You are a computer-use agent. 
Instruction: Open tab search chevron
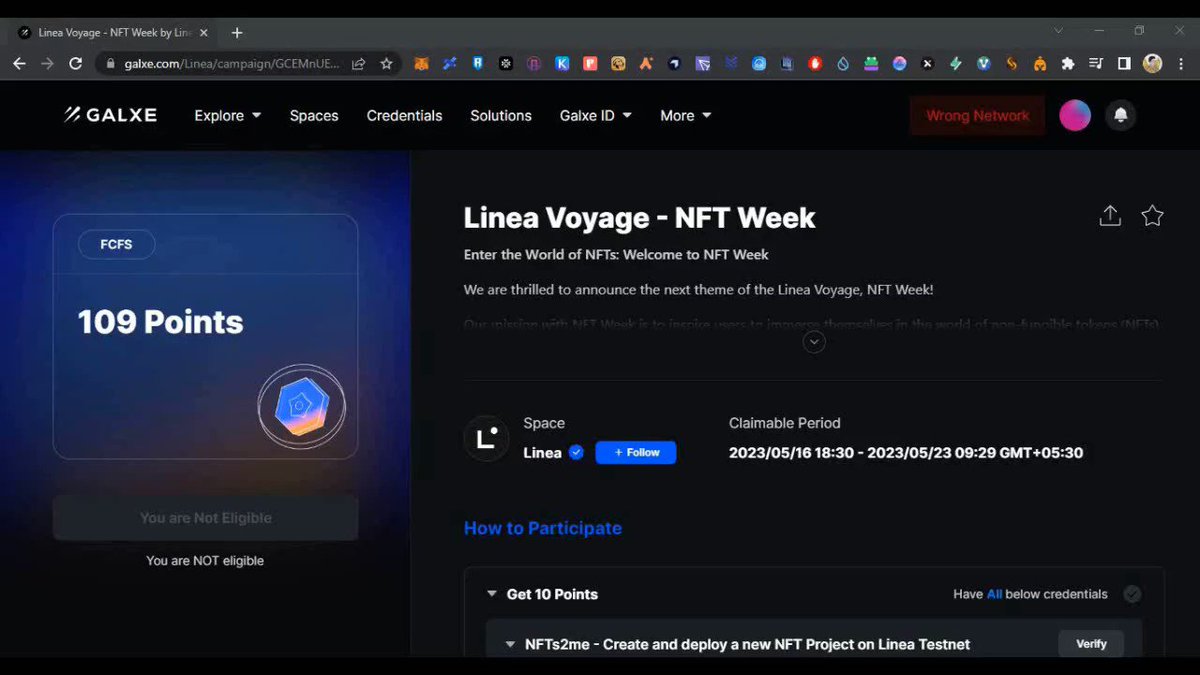(1059, 31)
